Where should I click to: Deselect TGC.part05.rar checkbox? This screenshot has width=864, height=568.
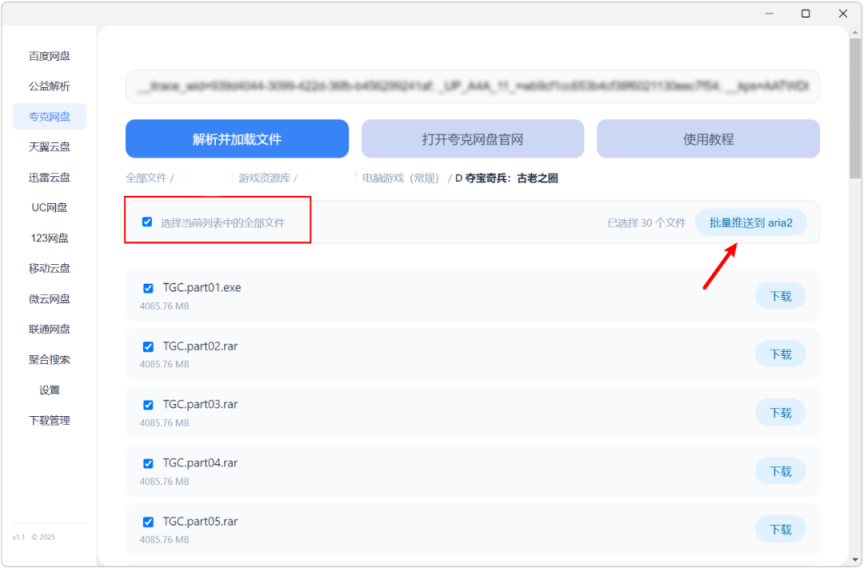(x=148, y=522)
